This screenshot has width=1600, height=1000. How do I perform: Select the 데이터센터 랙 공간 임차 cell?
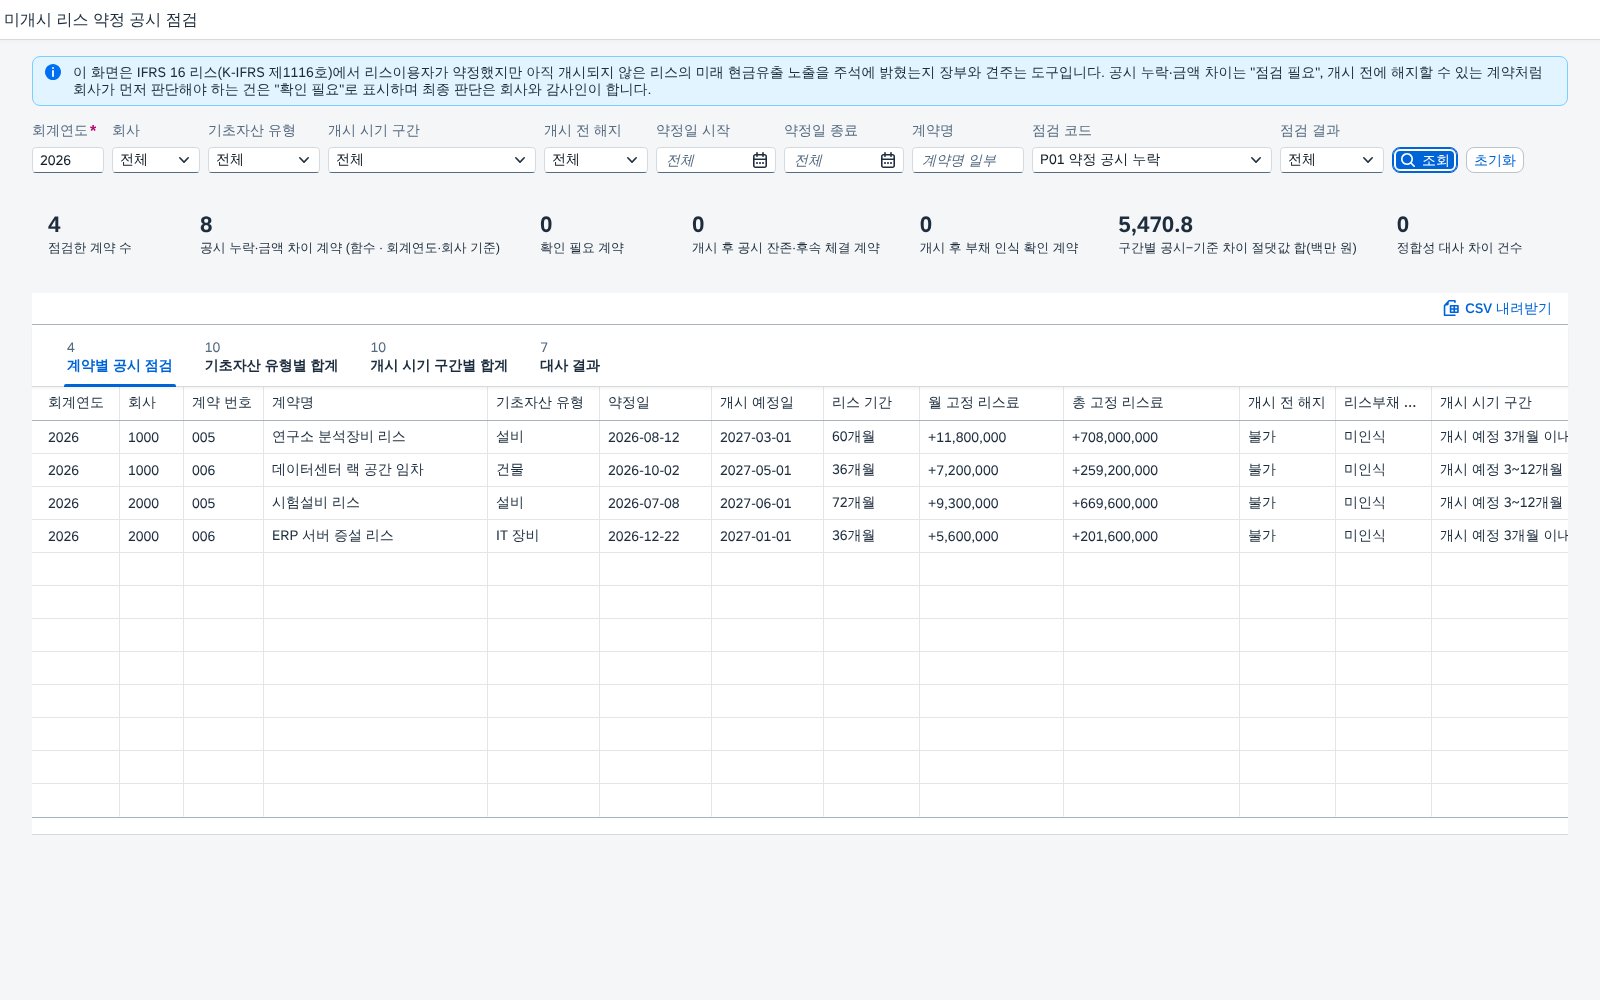coord(375,470)
